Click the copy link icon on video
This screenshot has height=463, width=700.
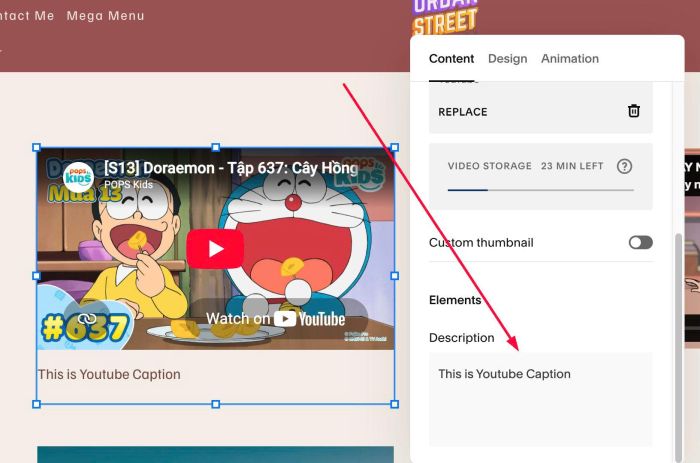coord(87,318)
